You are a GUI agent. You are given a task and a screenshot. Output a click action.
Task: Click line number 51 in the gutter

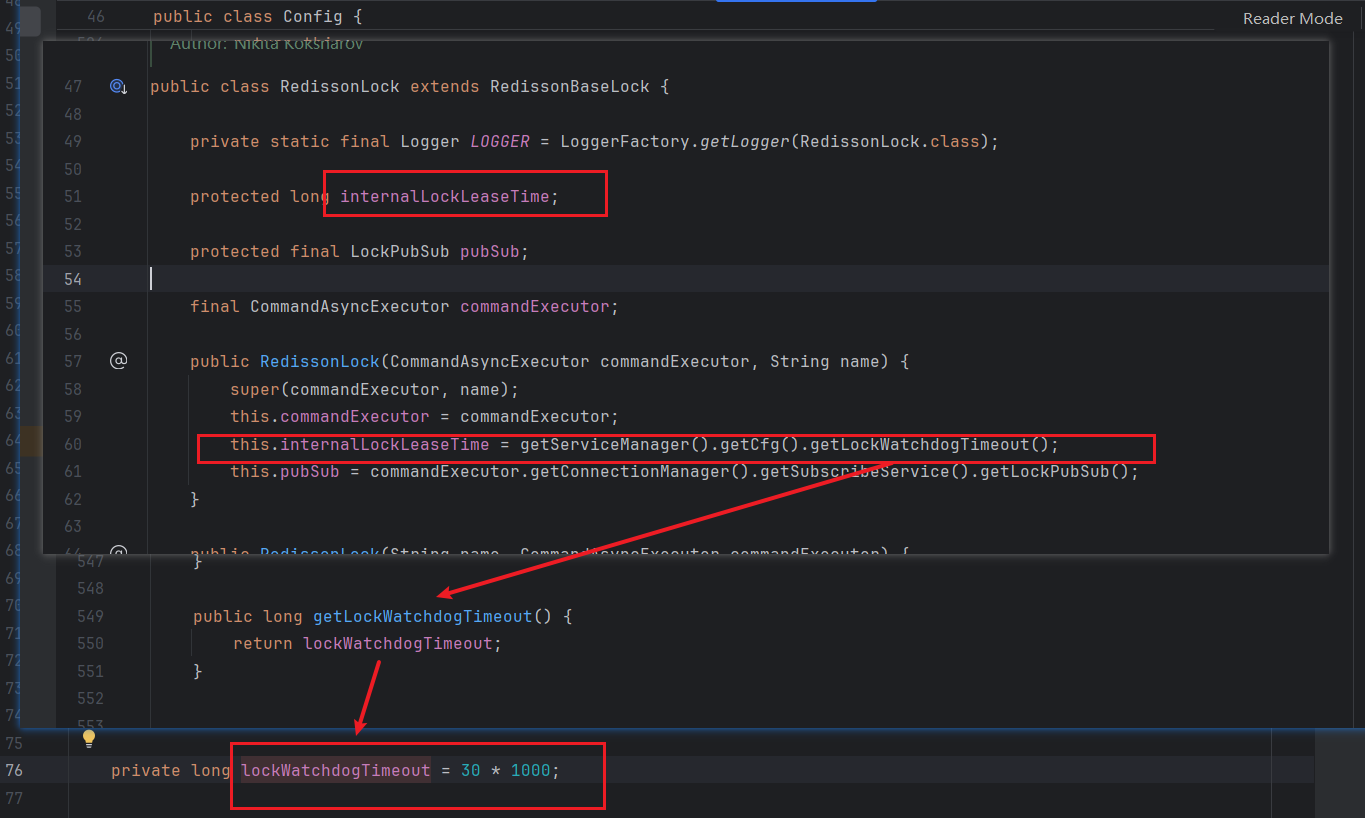tap(72, 197)
